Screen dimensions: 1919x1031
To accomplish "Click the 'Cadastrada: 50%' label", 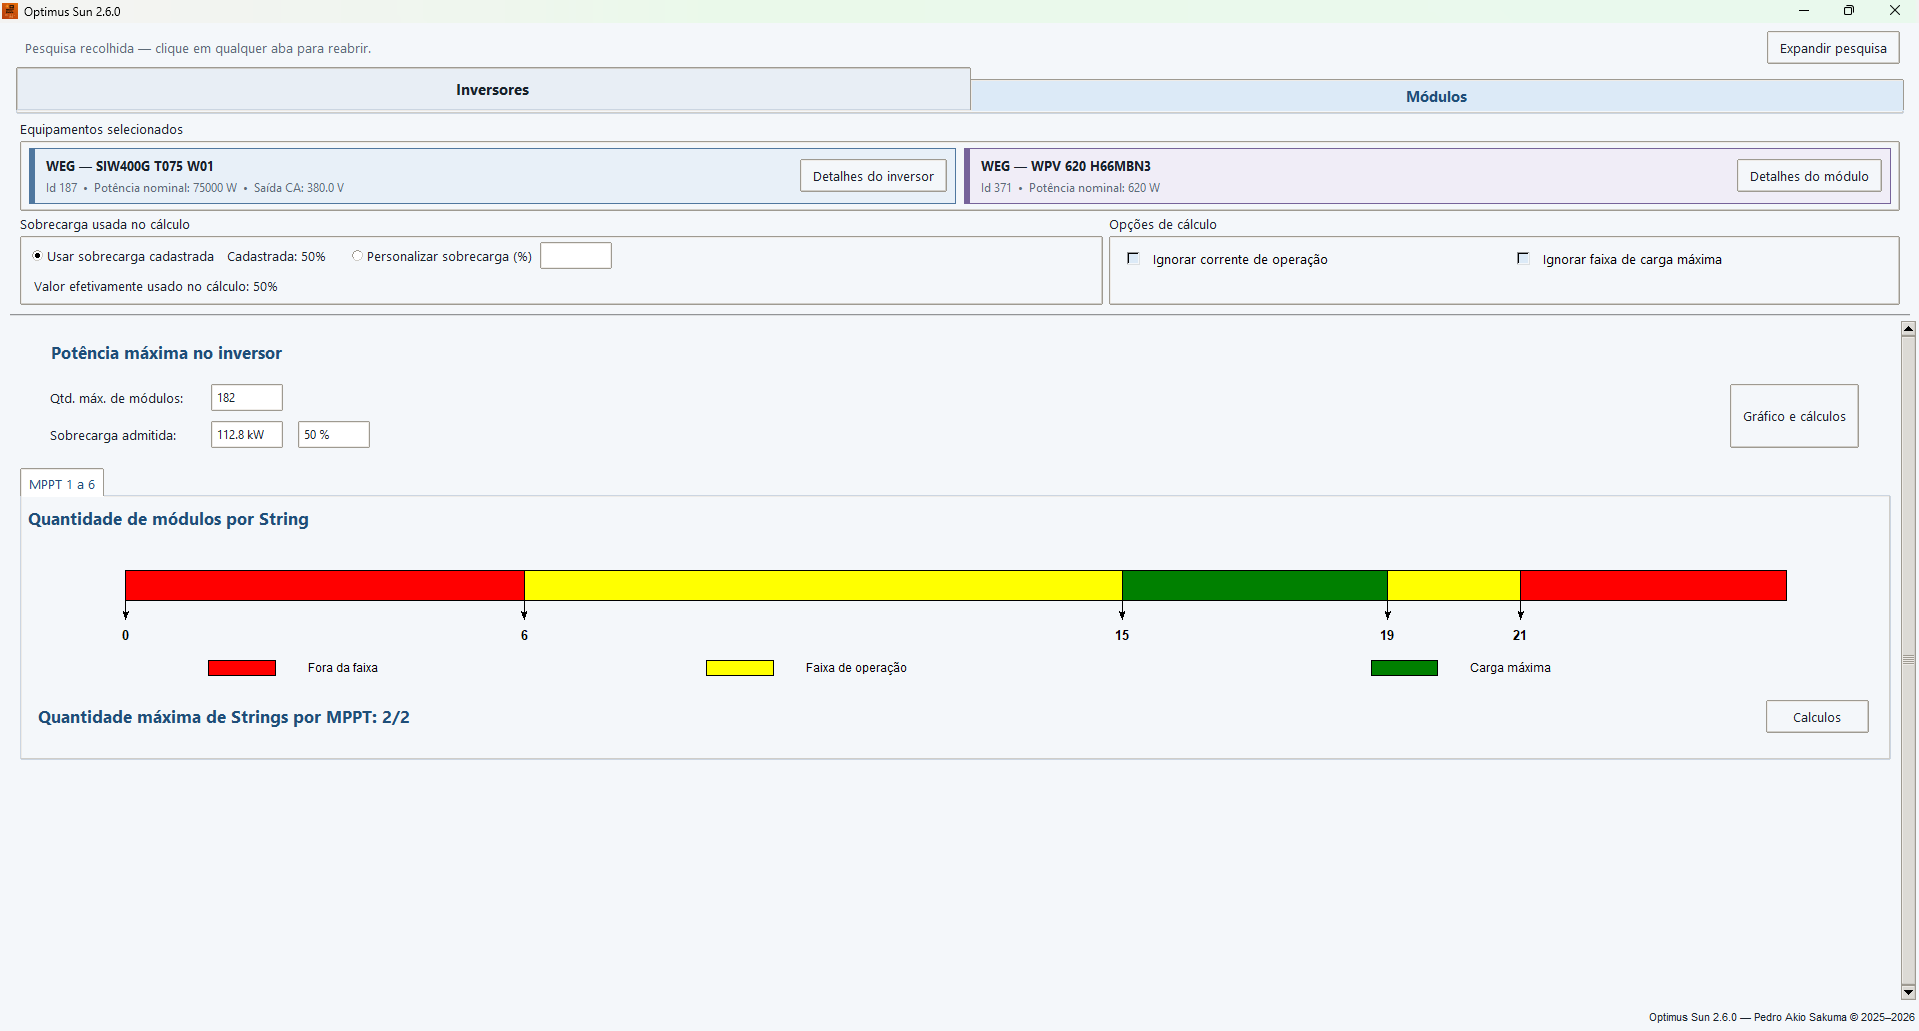I will (276, 257).
